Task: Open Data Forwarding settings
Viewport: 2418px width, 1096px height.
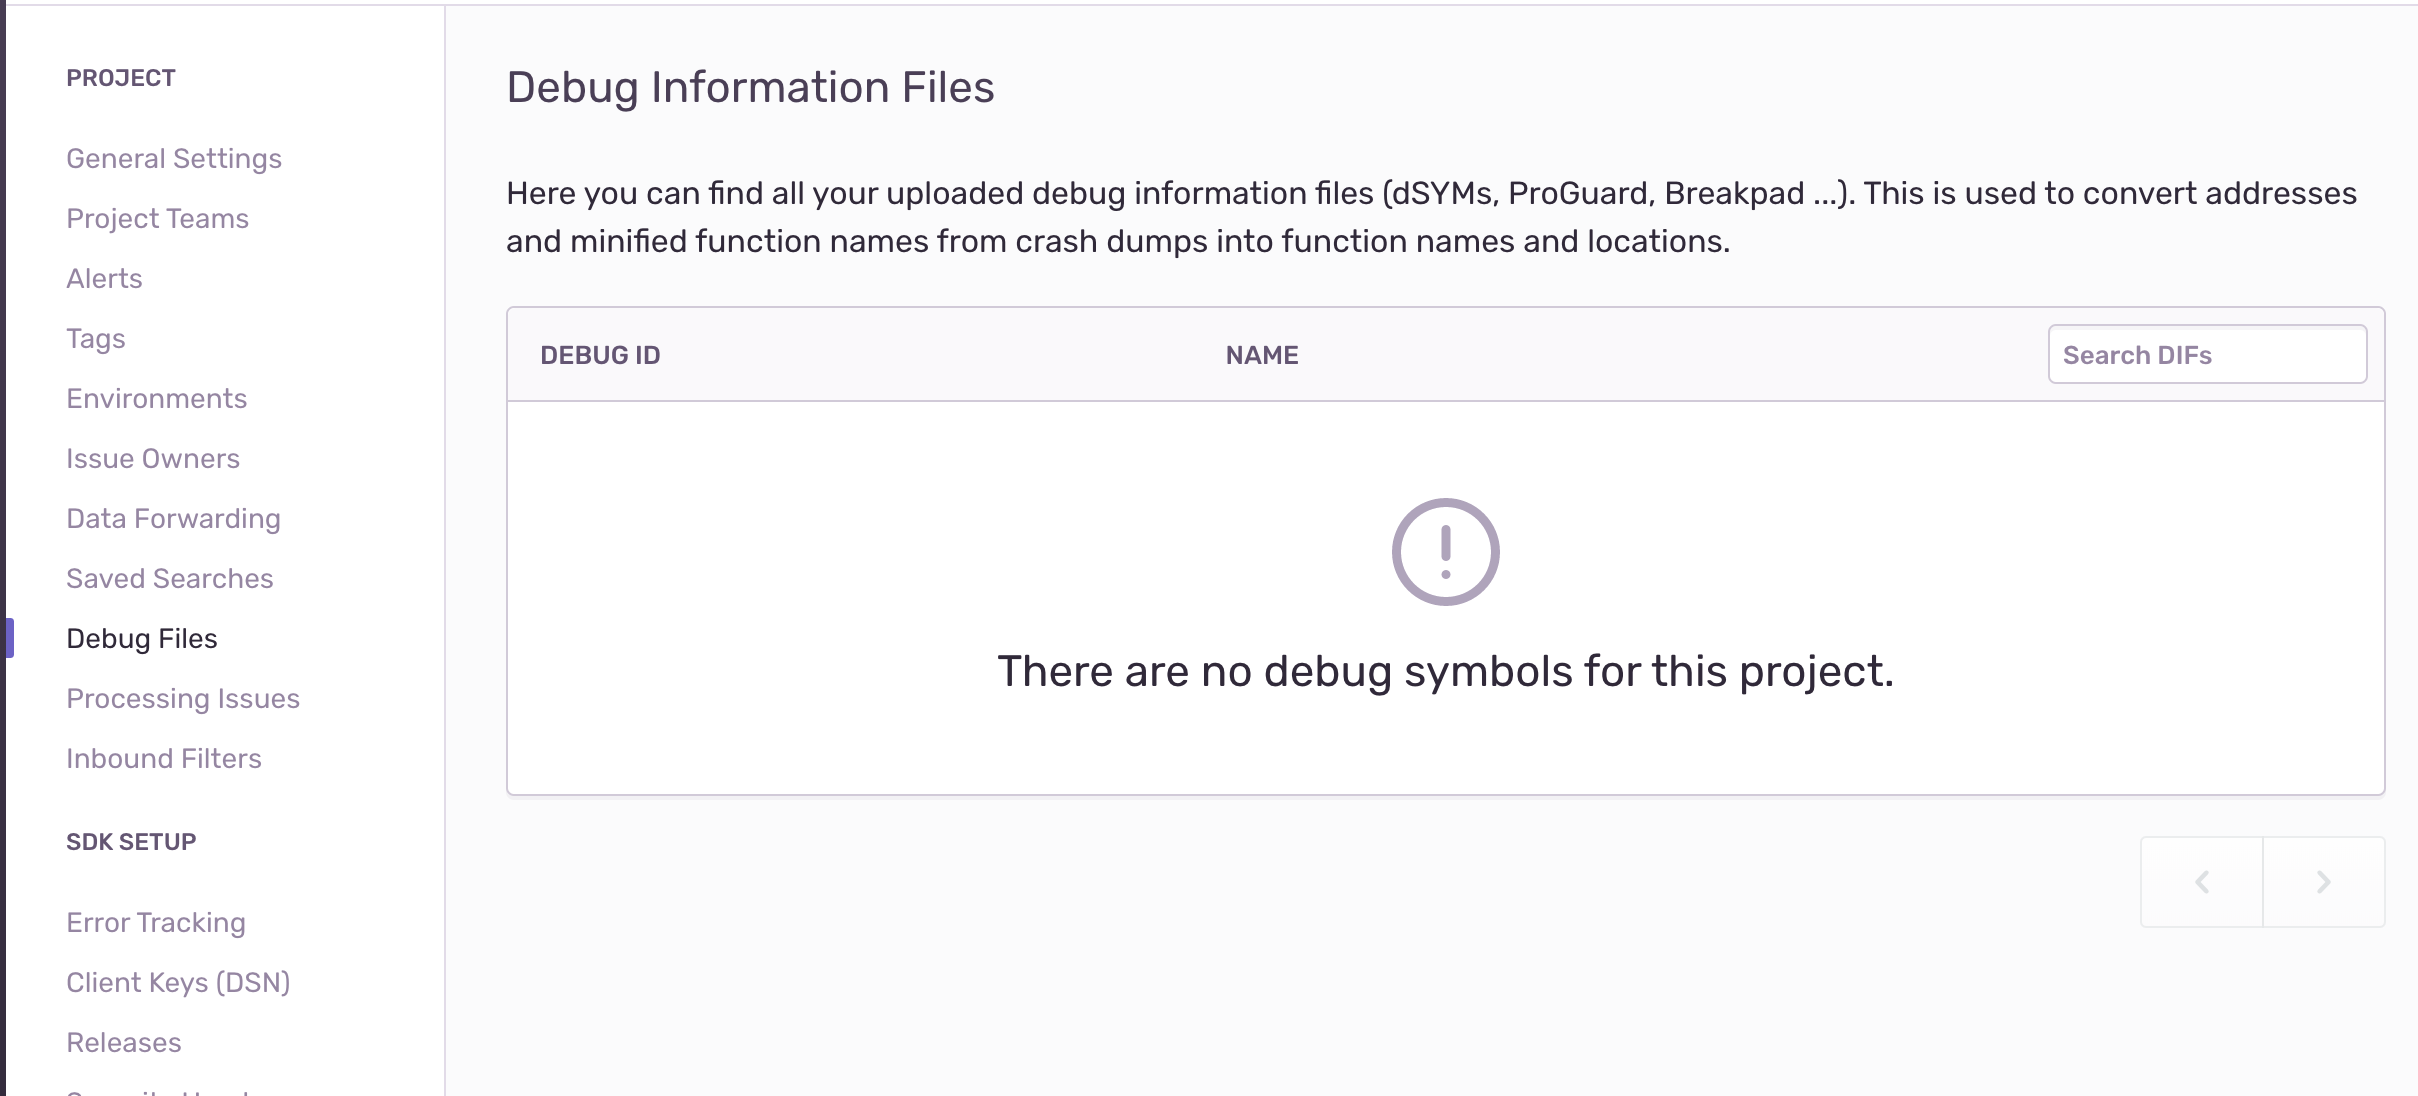Action: (173, 519)
